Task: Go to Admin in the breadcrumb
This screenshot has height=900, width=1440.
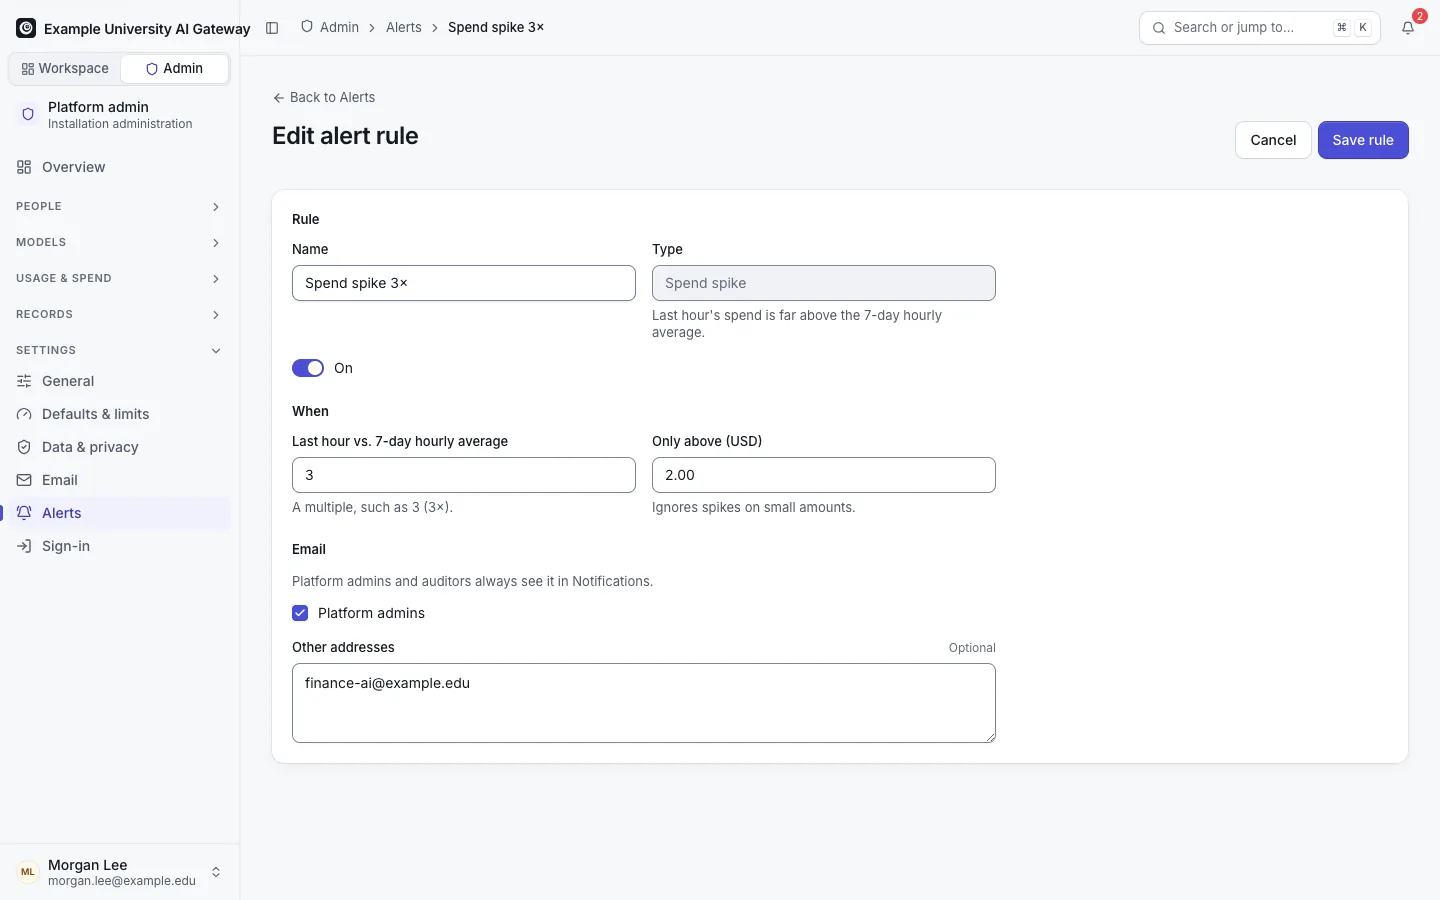Action: 330,27
